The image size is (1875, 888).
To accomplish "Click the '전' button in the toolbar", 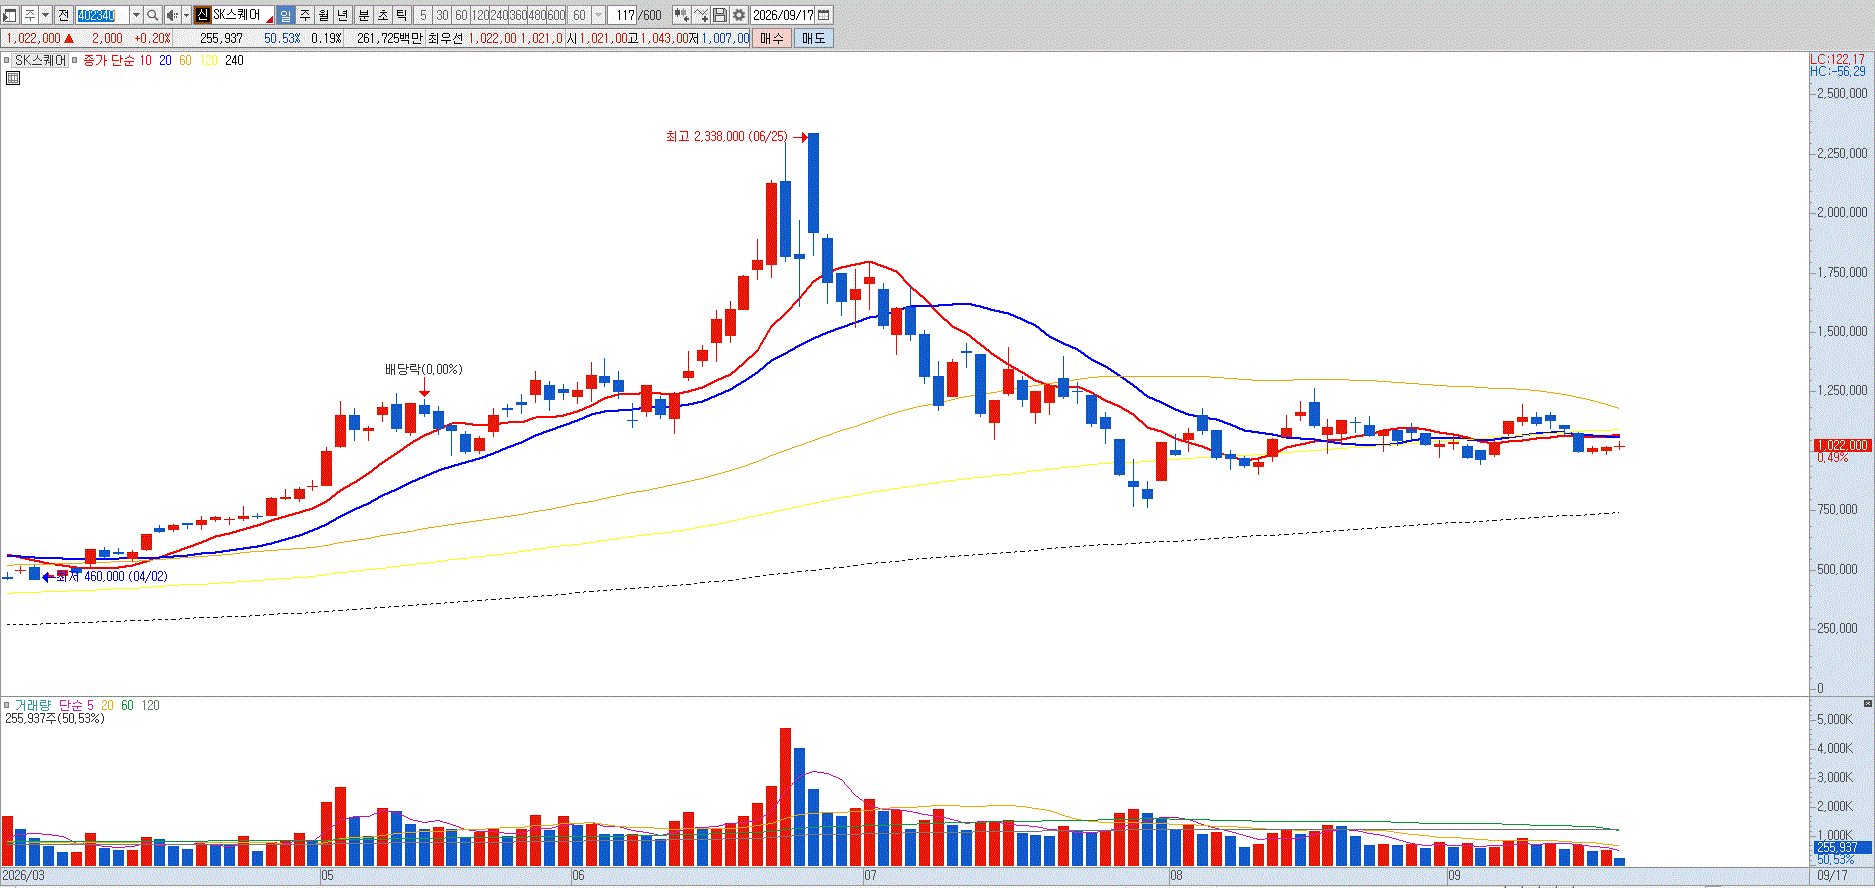I will tap(63, 15).
